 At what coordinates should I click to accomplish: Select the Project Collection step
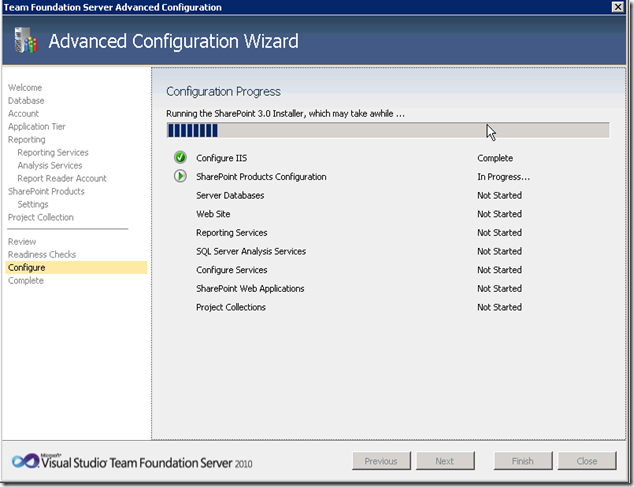(41, 217)
